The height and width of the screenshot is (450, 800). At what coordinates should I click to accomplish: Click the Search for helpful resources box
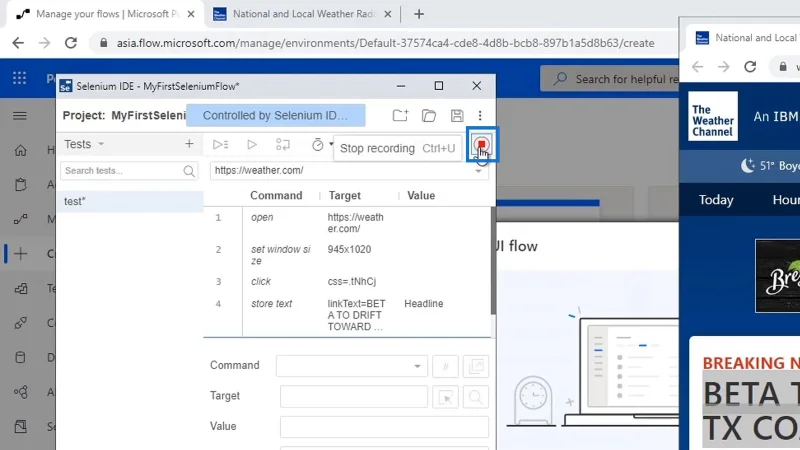click(x=610, y=79)
